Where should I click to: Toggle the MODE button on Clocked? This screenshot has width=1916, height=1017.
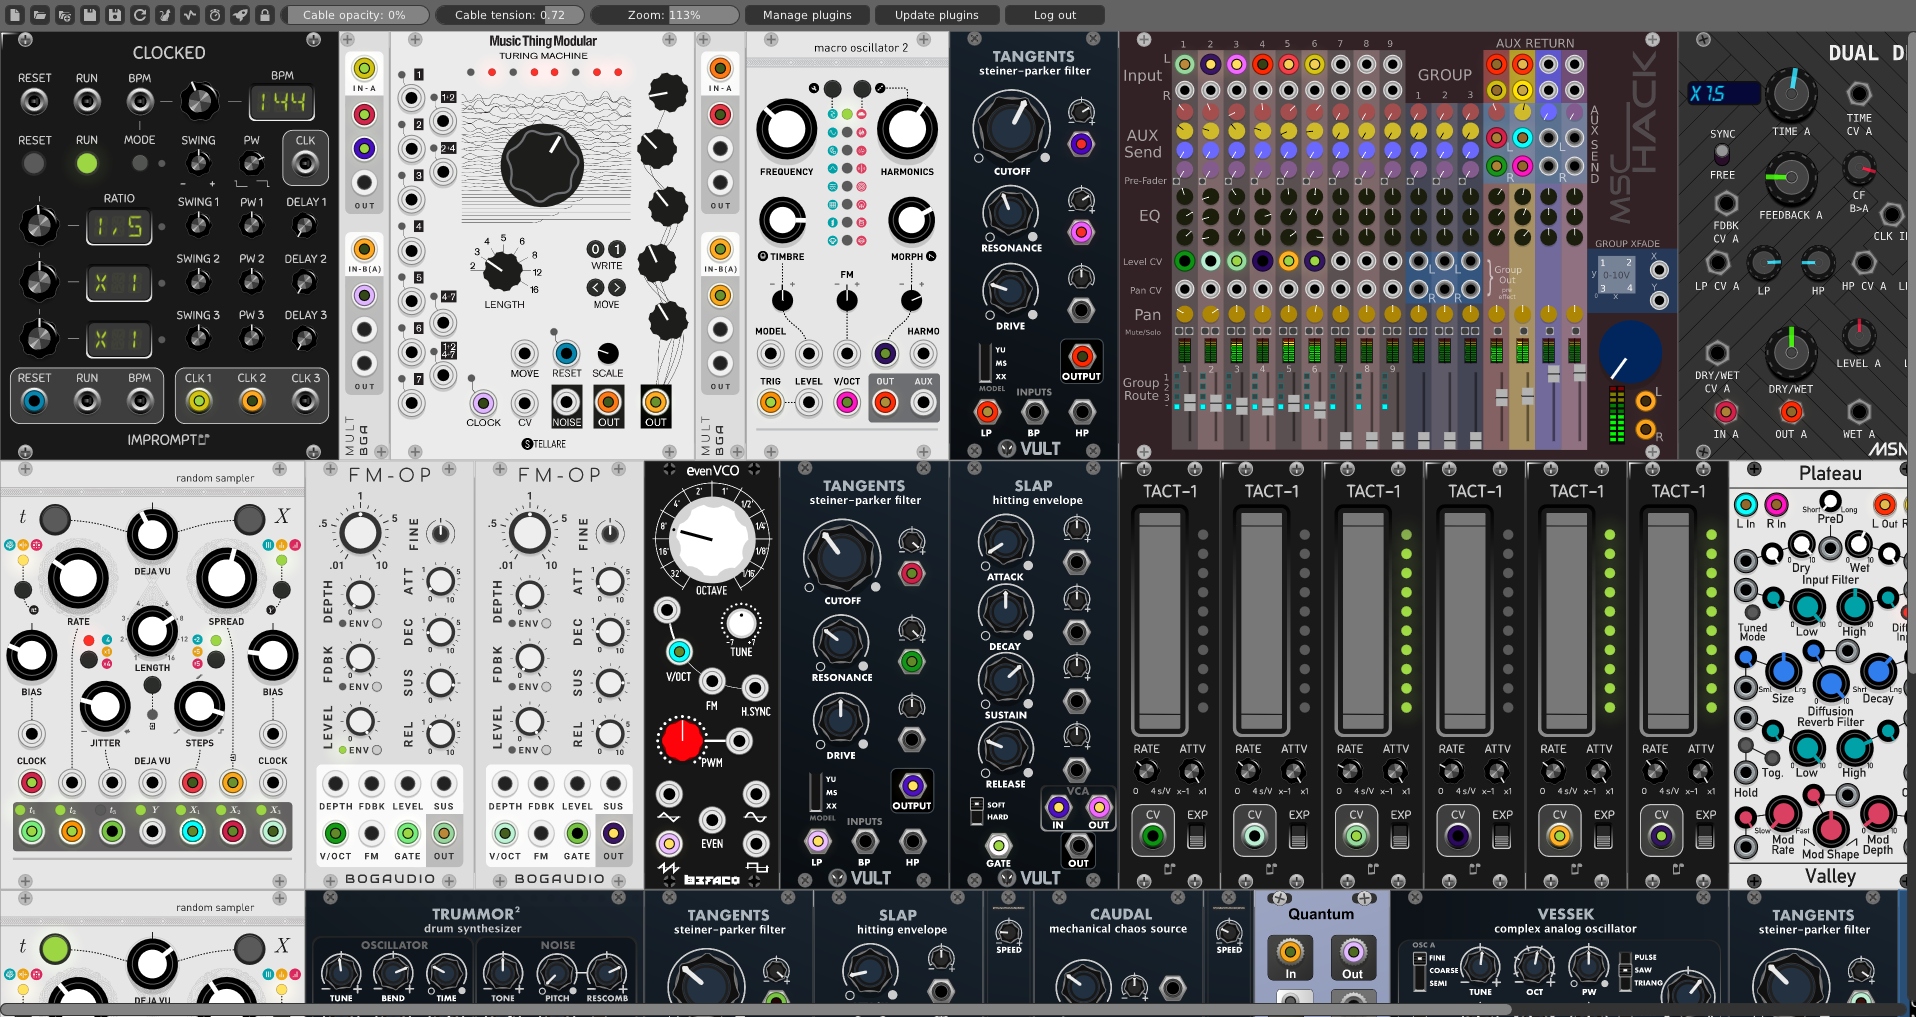[139, 163]
